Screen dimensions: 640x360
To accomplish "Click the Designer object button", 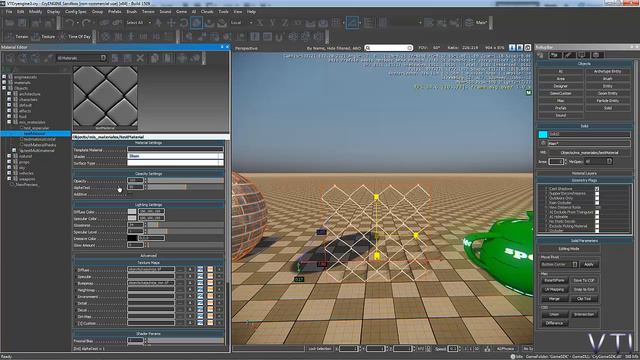I will (x=560, y=86).
